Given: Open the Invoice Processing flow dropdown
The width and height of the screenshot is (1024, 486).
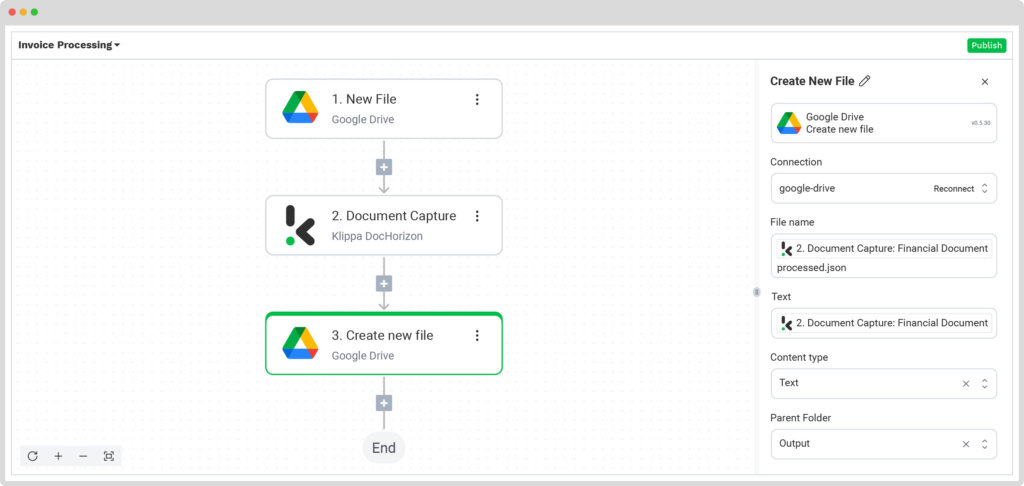Looking at the screenshot, I should 69,45.
